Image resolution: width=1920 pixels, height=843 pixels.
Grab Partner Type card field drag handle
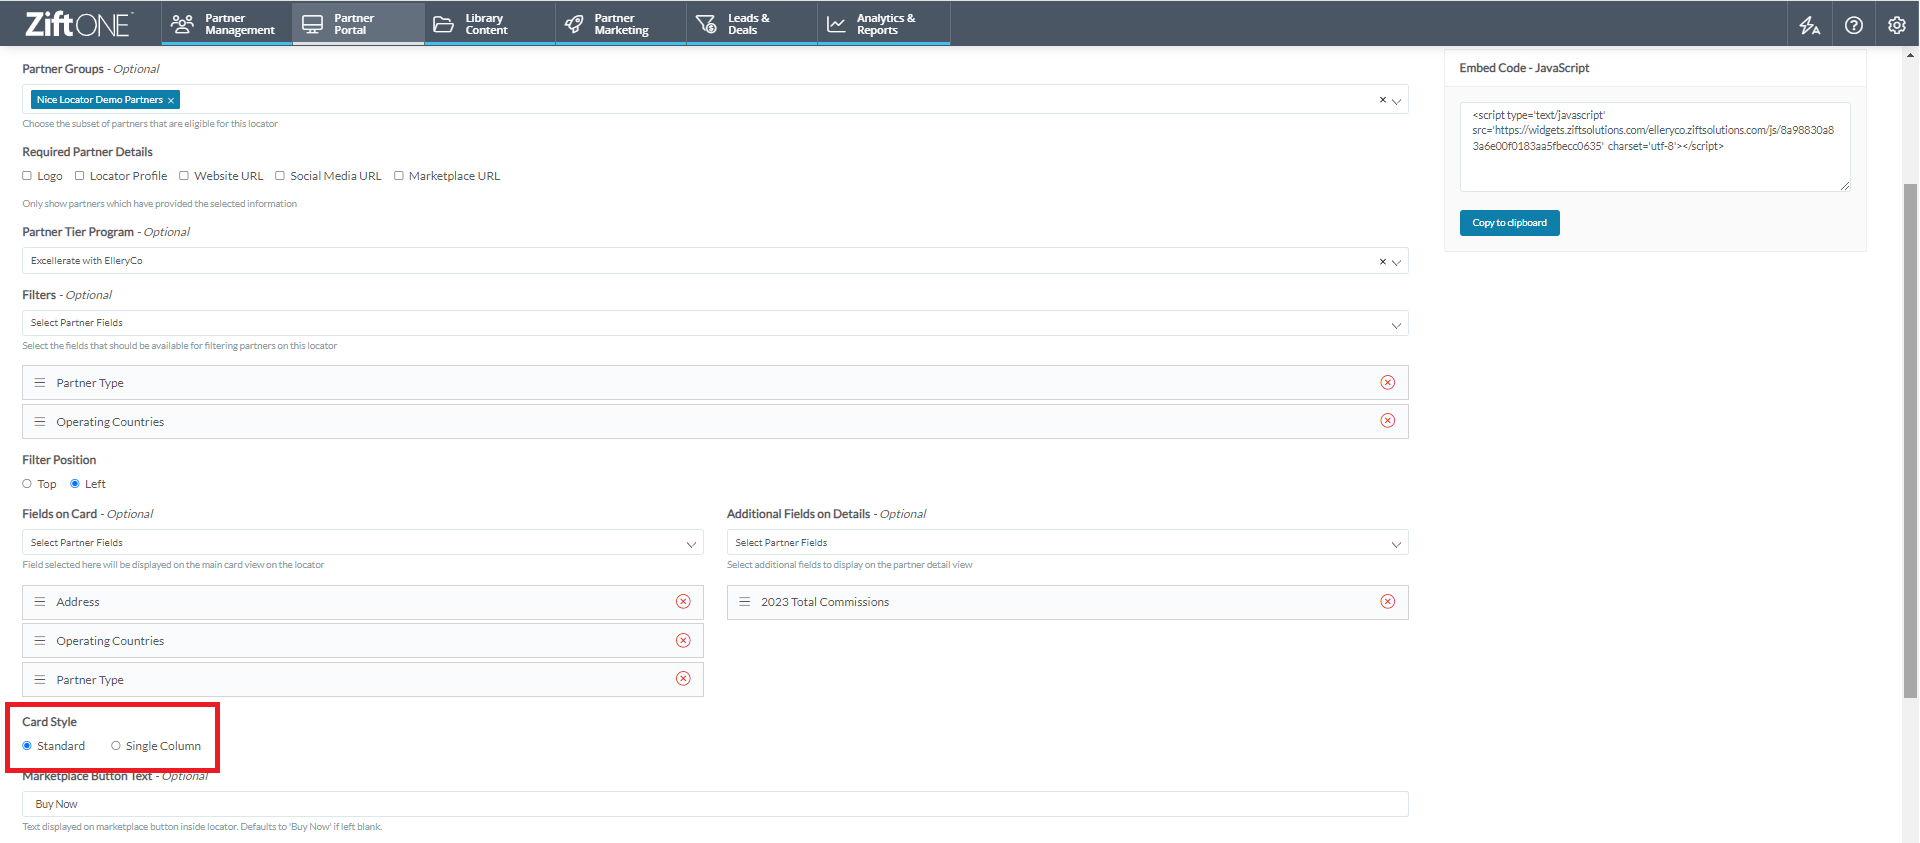coord(40,680)
